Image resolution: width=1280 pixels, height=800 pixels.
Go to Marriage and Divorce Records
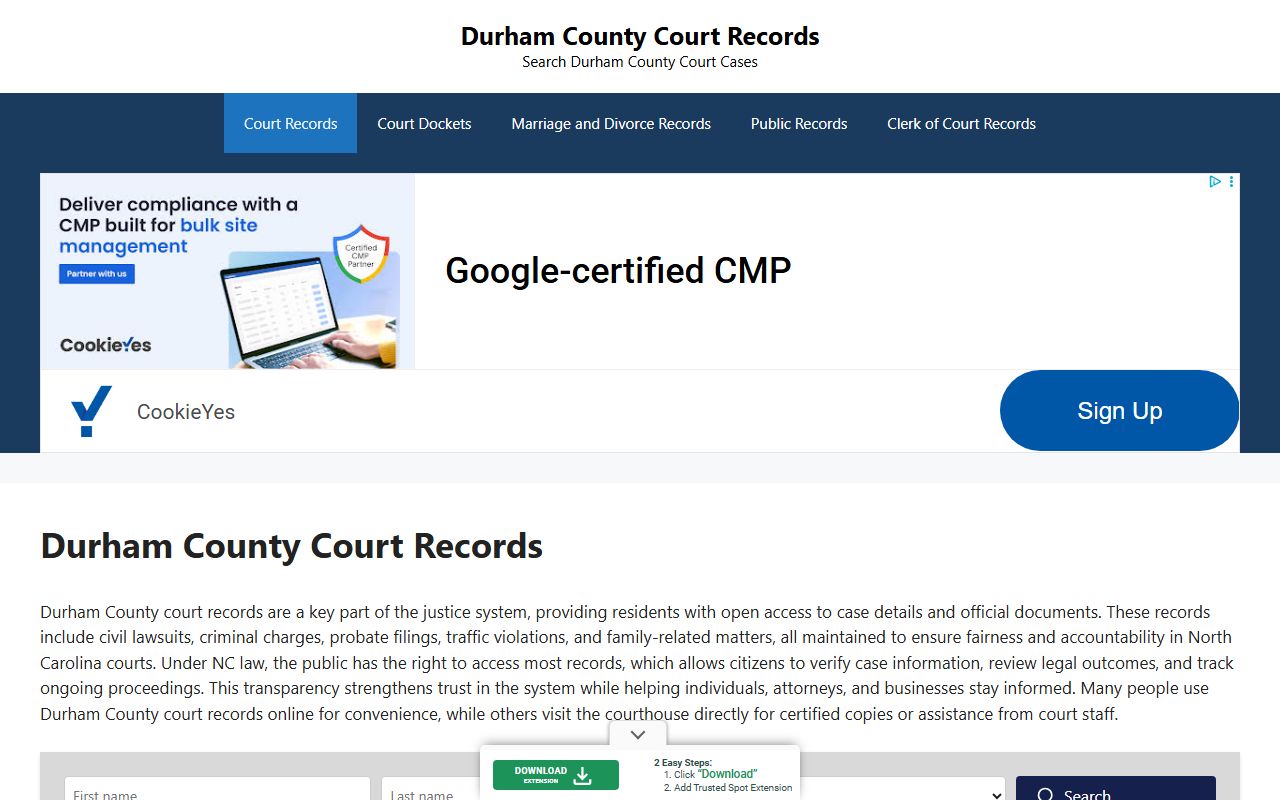[x=611, y=123]
